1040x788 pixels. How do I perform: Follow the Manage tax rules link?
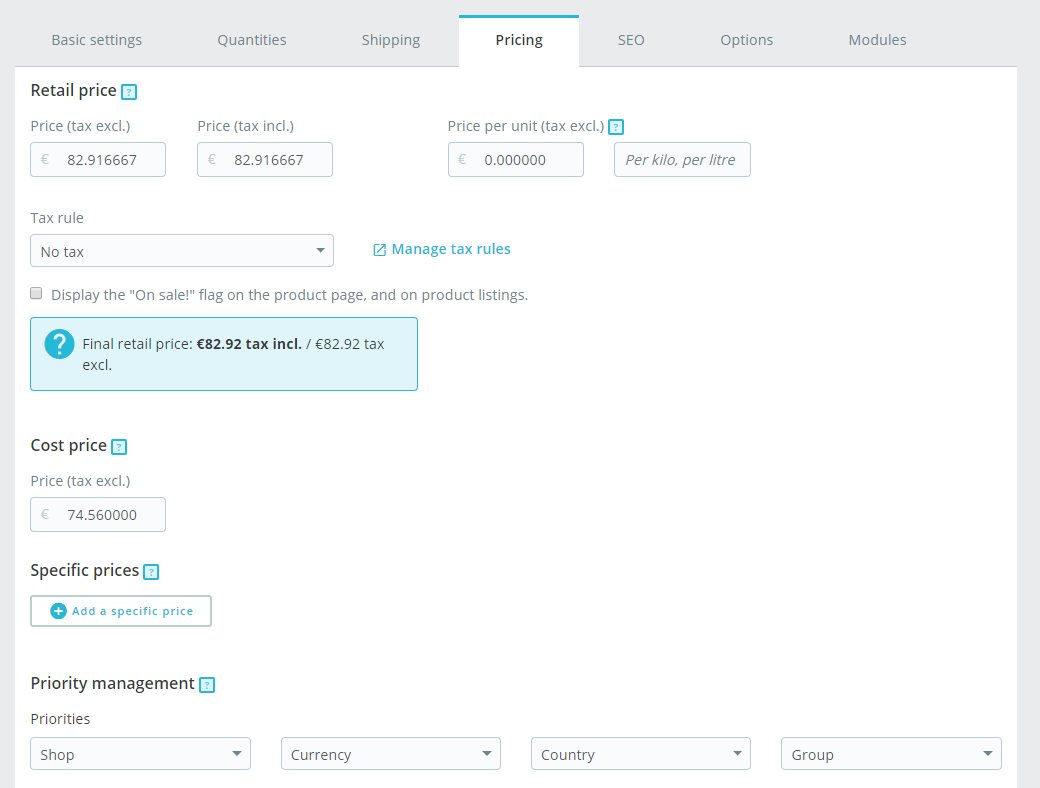pyautogui.click(x=451, y=249)
